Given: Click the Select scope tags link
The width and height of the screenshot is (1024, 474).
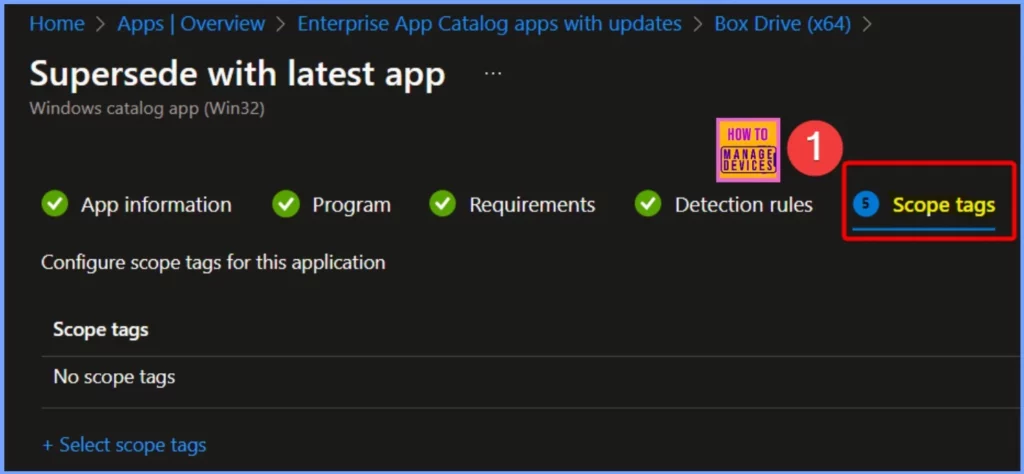Looking at the screenshot, I should (x=124, y=445).
